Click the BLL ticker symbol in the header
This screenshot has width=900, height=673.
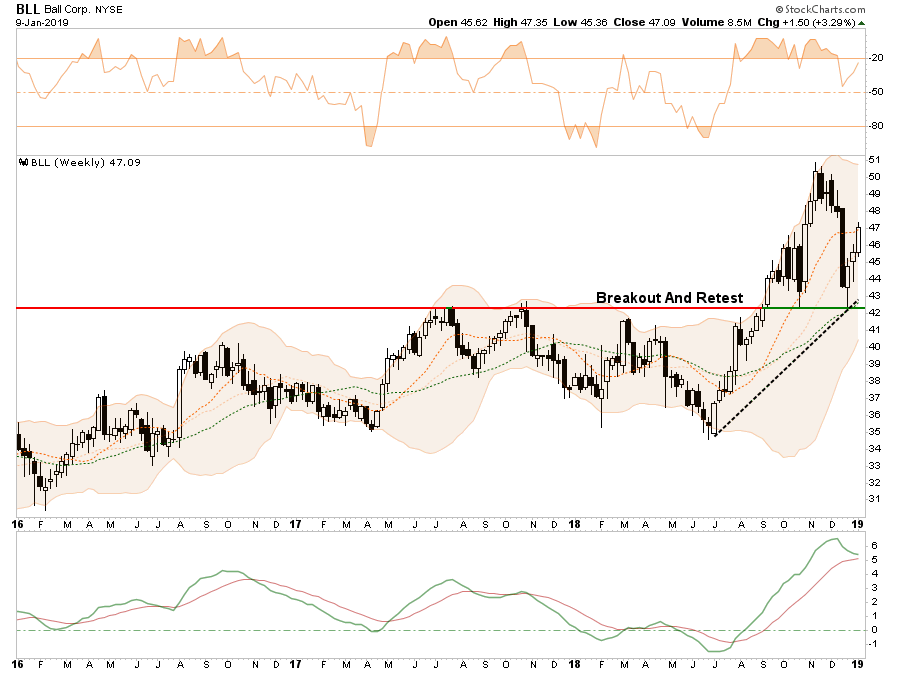28,9
